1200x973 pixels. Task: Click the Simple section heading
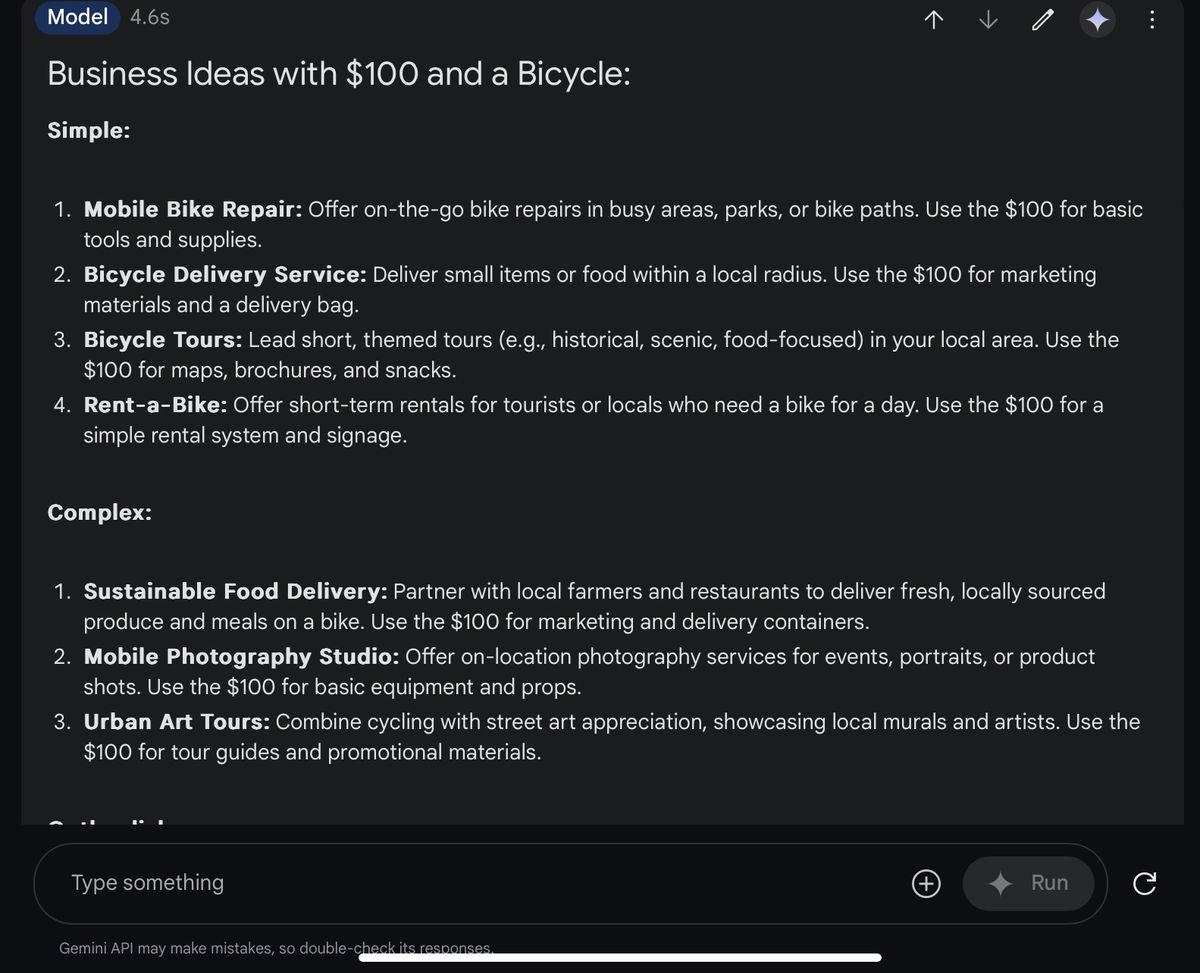(88, 130)
